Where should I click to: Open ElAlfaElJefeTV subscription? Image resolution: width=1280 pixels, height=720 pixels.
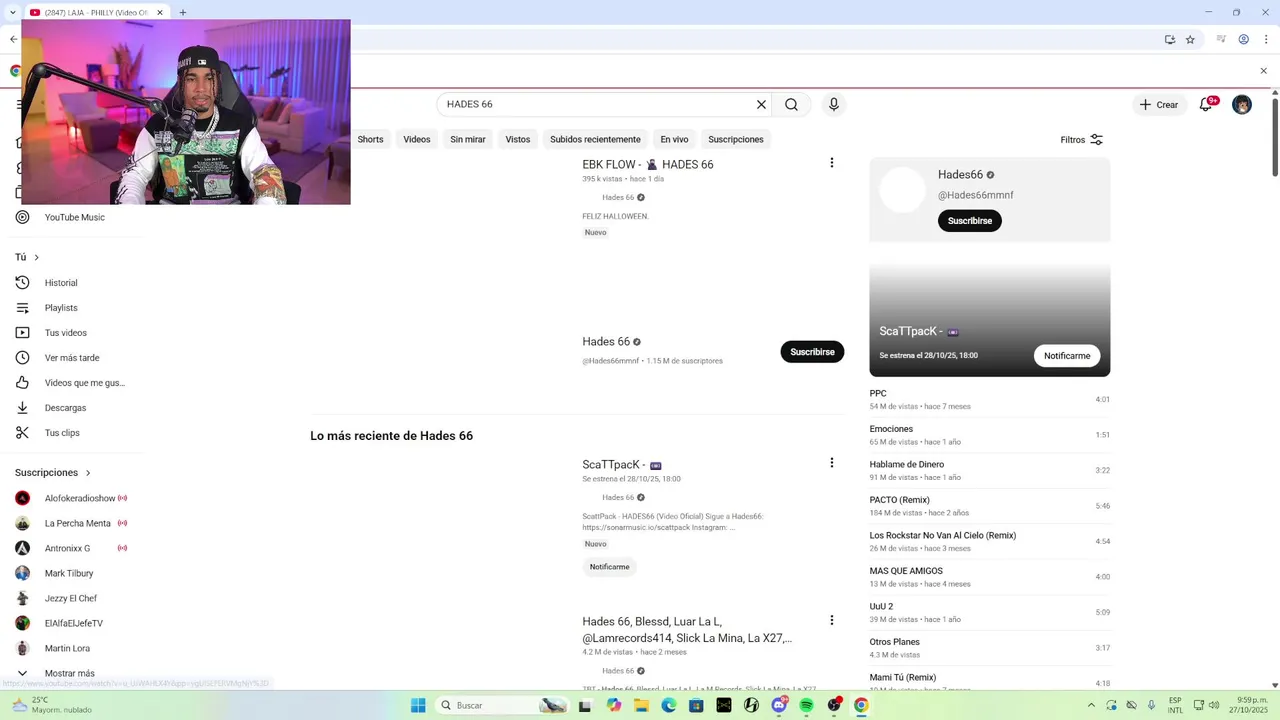pyautogui.click(x=74, y=623)
